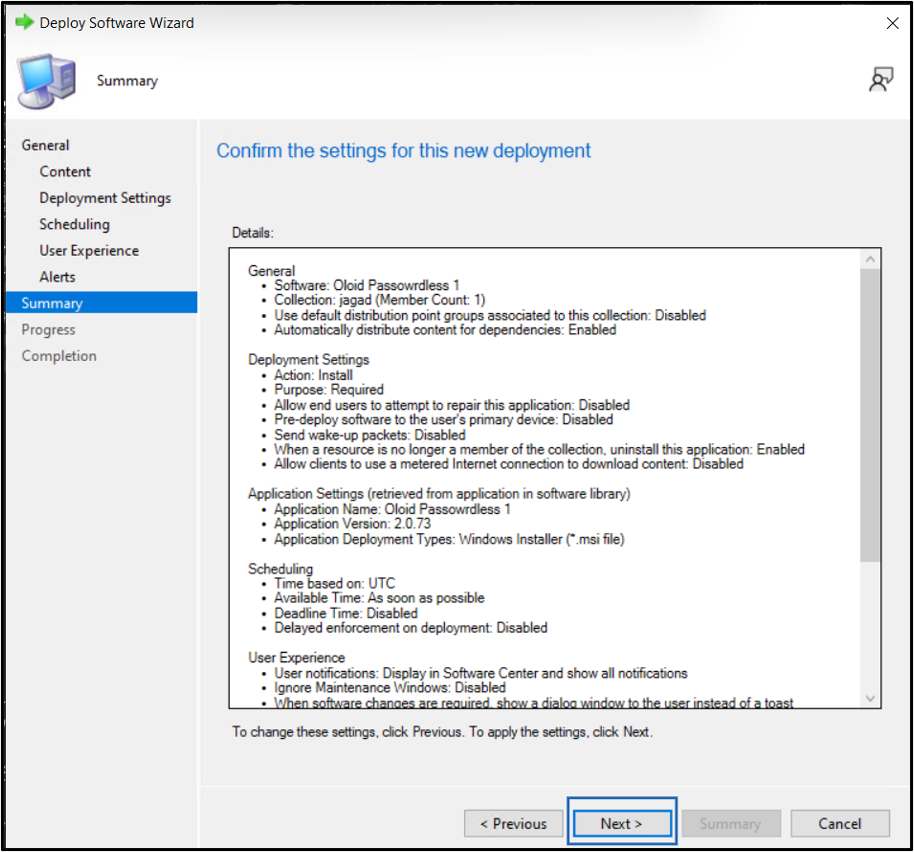Image resolution: width=914 pixels, height=852 pixels.
Task: Select the highlighted Summary step
Action: click(102, 302)
